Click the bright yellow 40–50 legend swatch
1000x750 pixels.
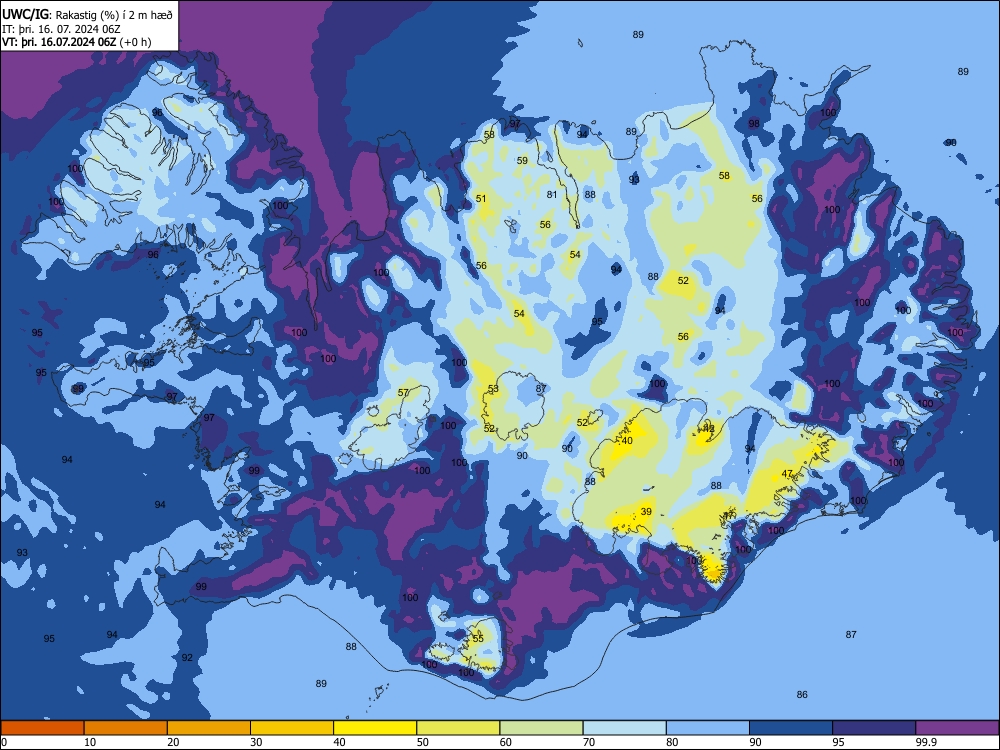click(x=375, y=728)
